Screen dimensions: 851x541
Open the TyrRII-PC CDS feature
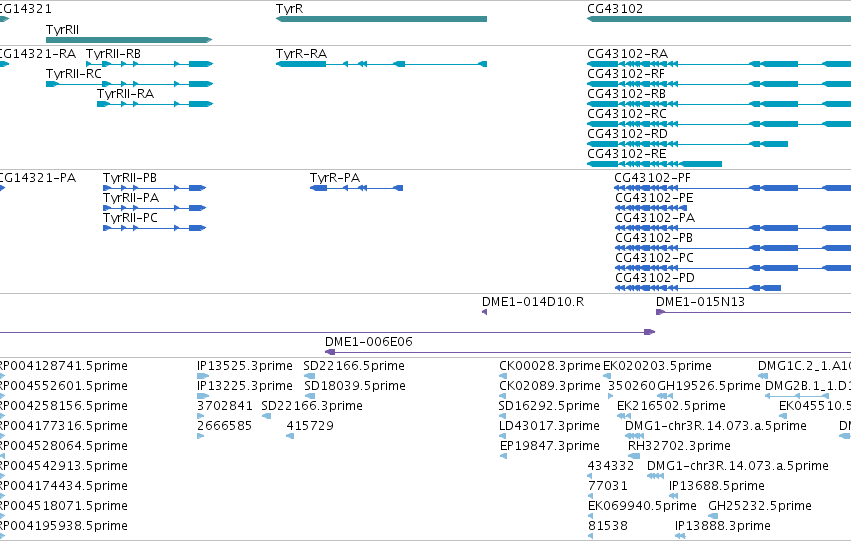pyautogui.click(x=155, y=228)
